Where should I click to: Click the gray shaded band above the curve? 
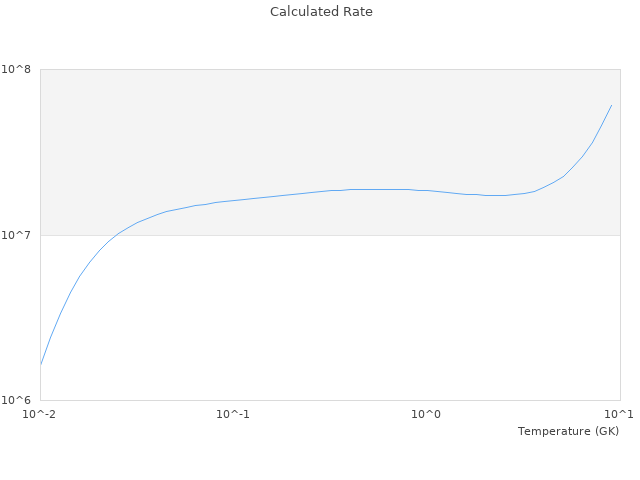pyautogui.click(x=300, y=120)
